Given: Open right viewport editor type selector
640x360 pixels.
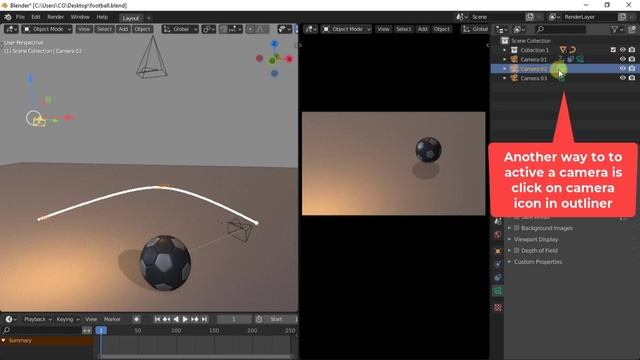Looking at the screenshot, I should [311, 29].
